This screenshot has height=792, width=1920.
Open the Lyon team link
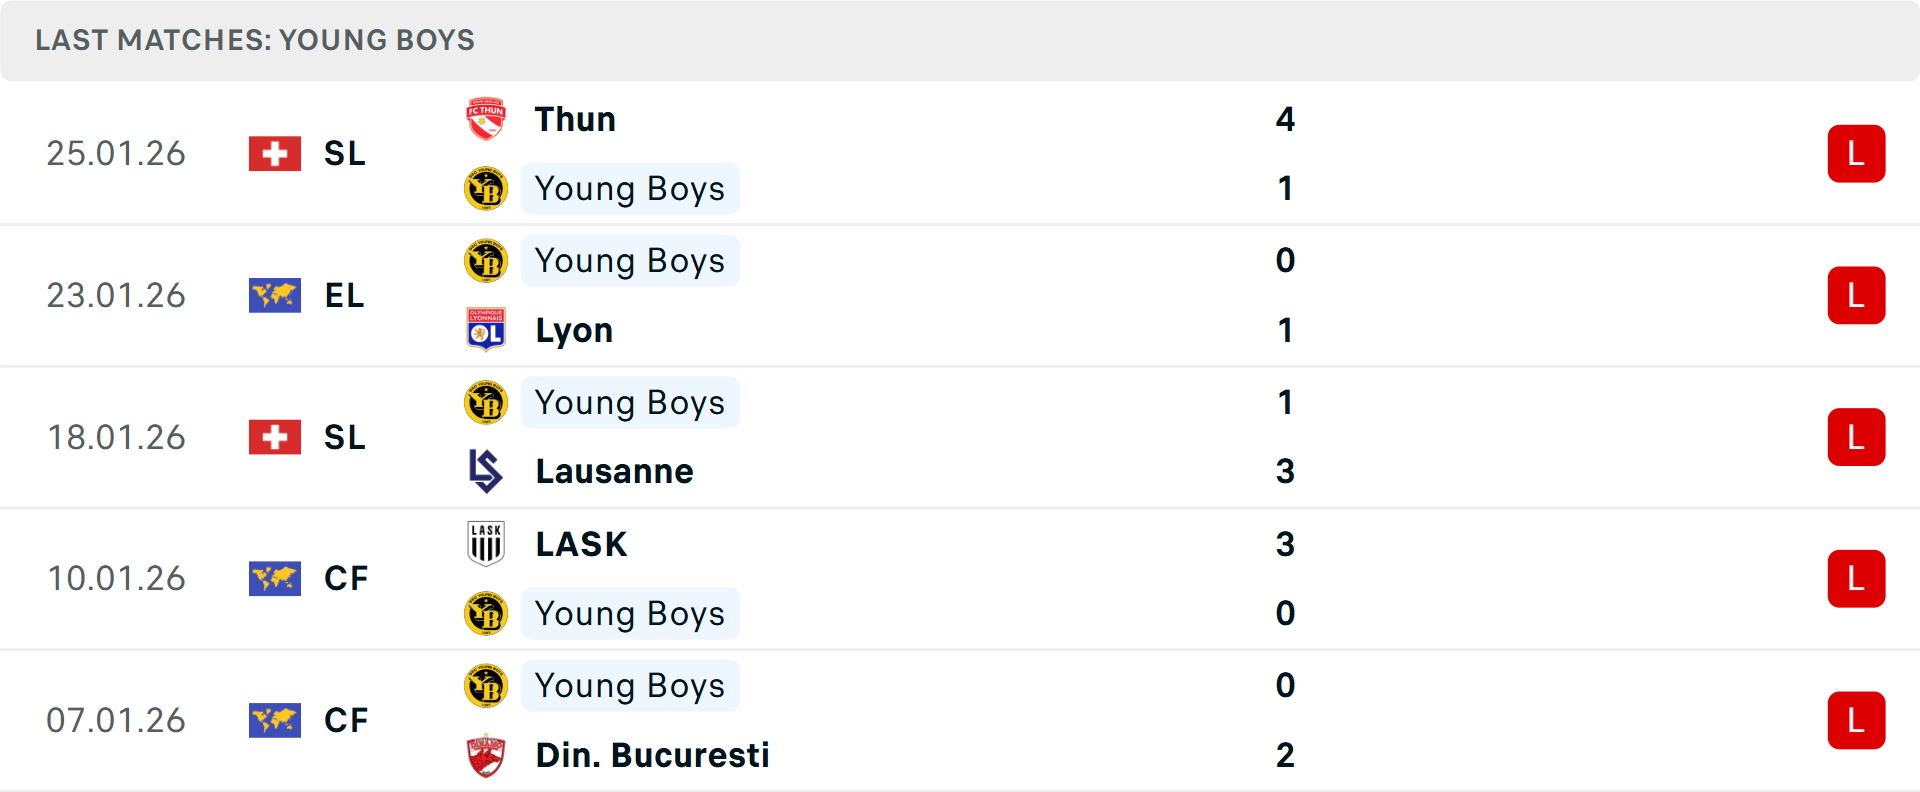point(574,331)
